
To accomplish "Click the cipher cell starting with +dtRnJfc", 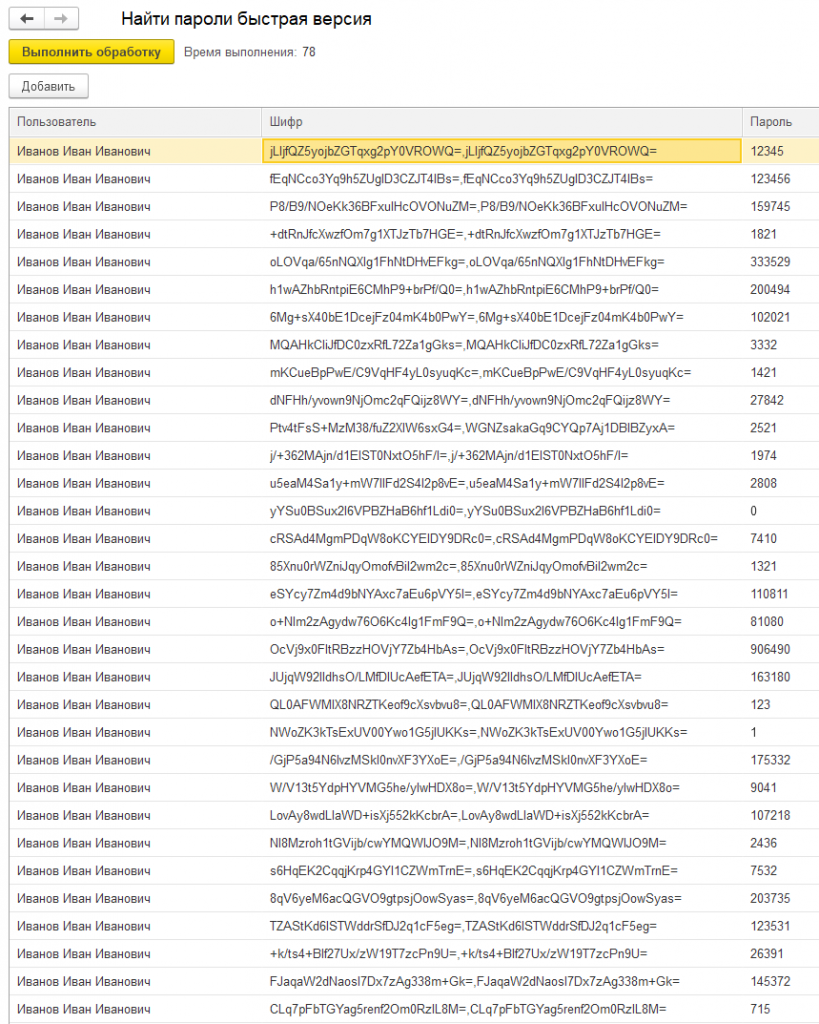I will 465,234.
